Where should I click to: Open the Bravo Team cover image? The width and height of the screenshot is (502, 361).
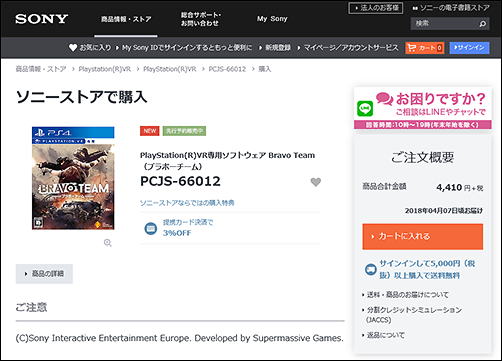(73, 178)
